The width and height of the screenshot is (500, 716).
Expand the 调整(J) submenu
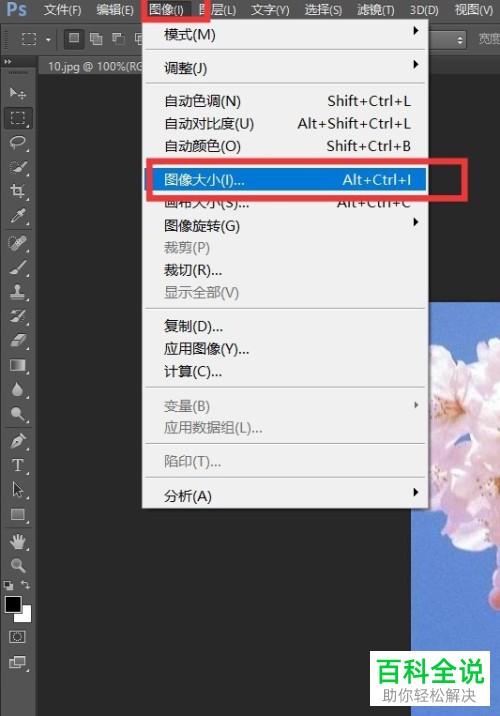286,68
